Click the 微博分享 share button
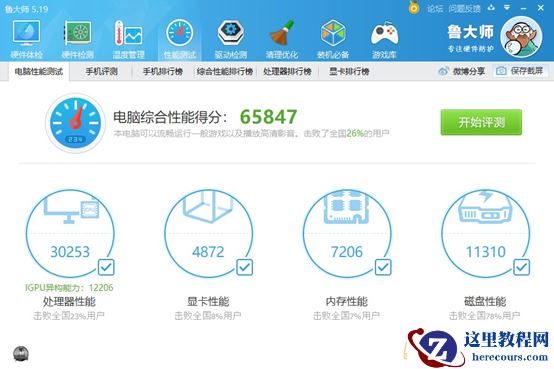Screen dimensions: 554x369 [x=461, y=71]
